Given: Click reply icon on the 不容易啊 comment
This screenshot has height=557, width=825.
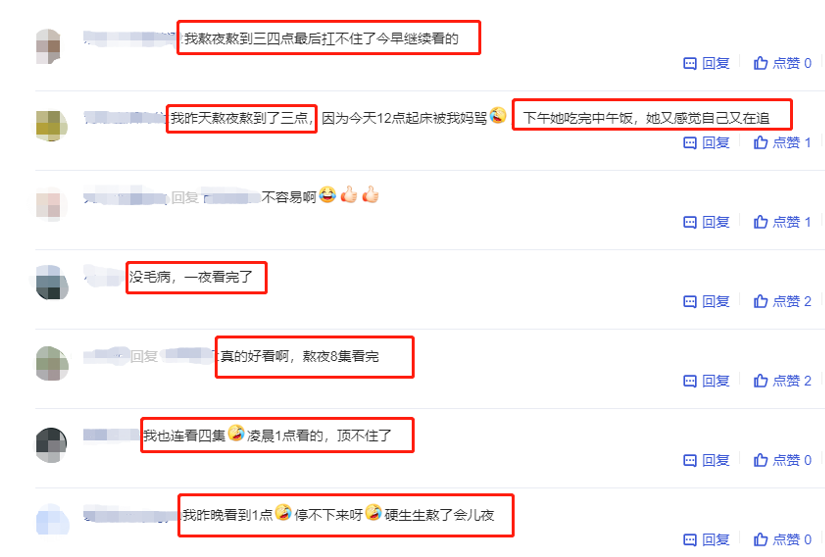Looking at the screenshot, I should (689, 222).
